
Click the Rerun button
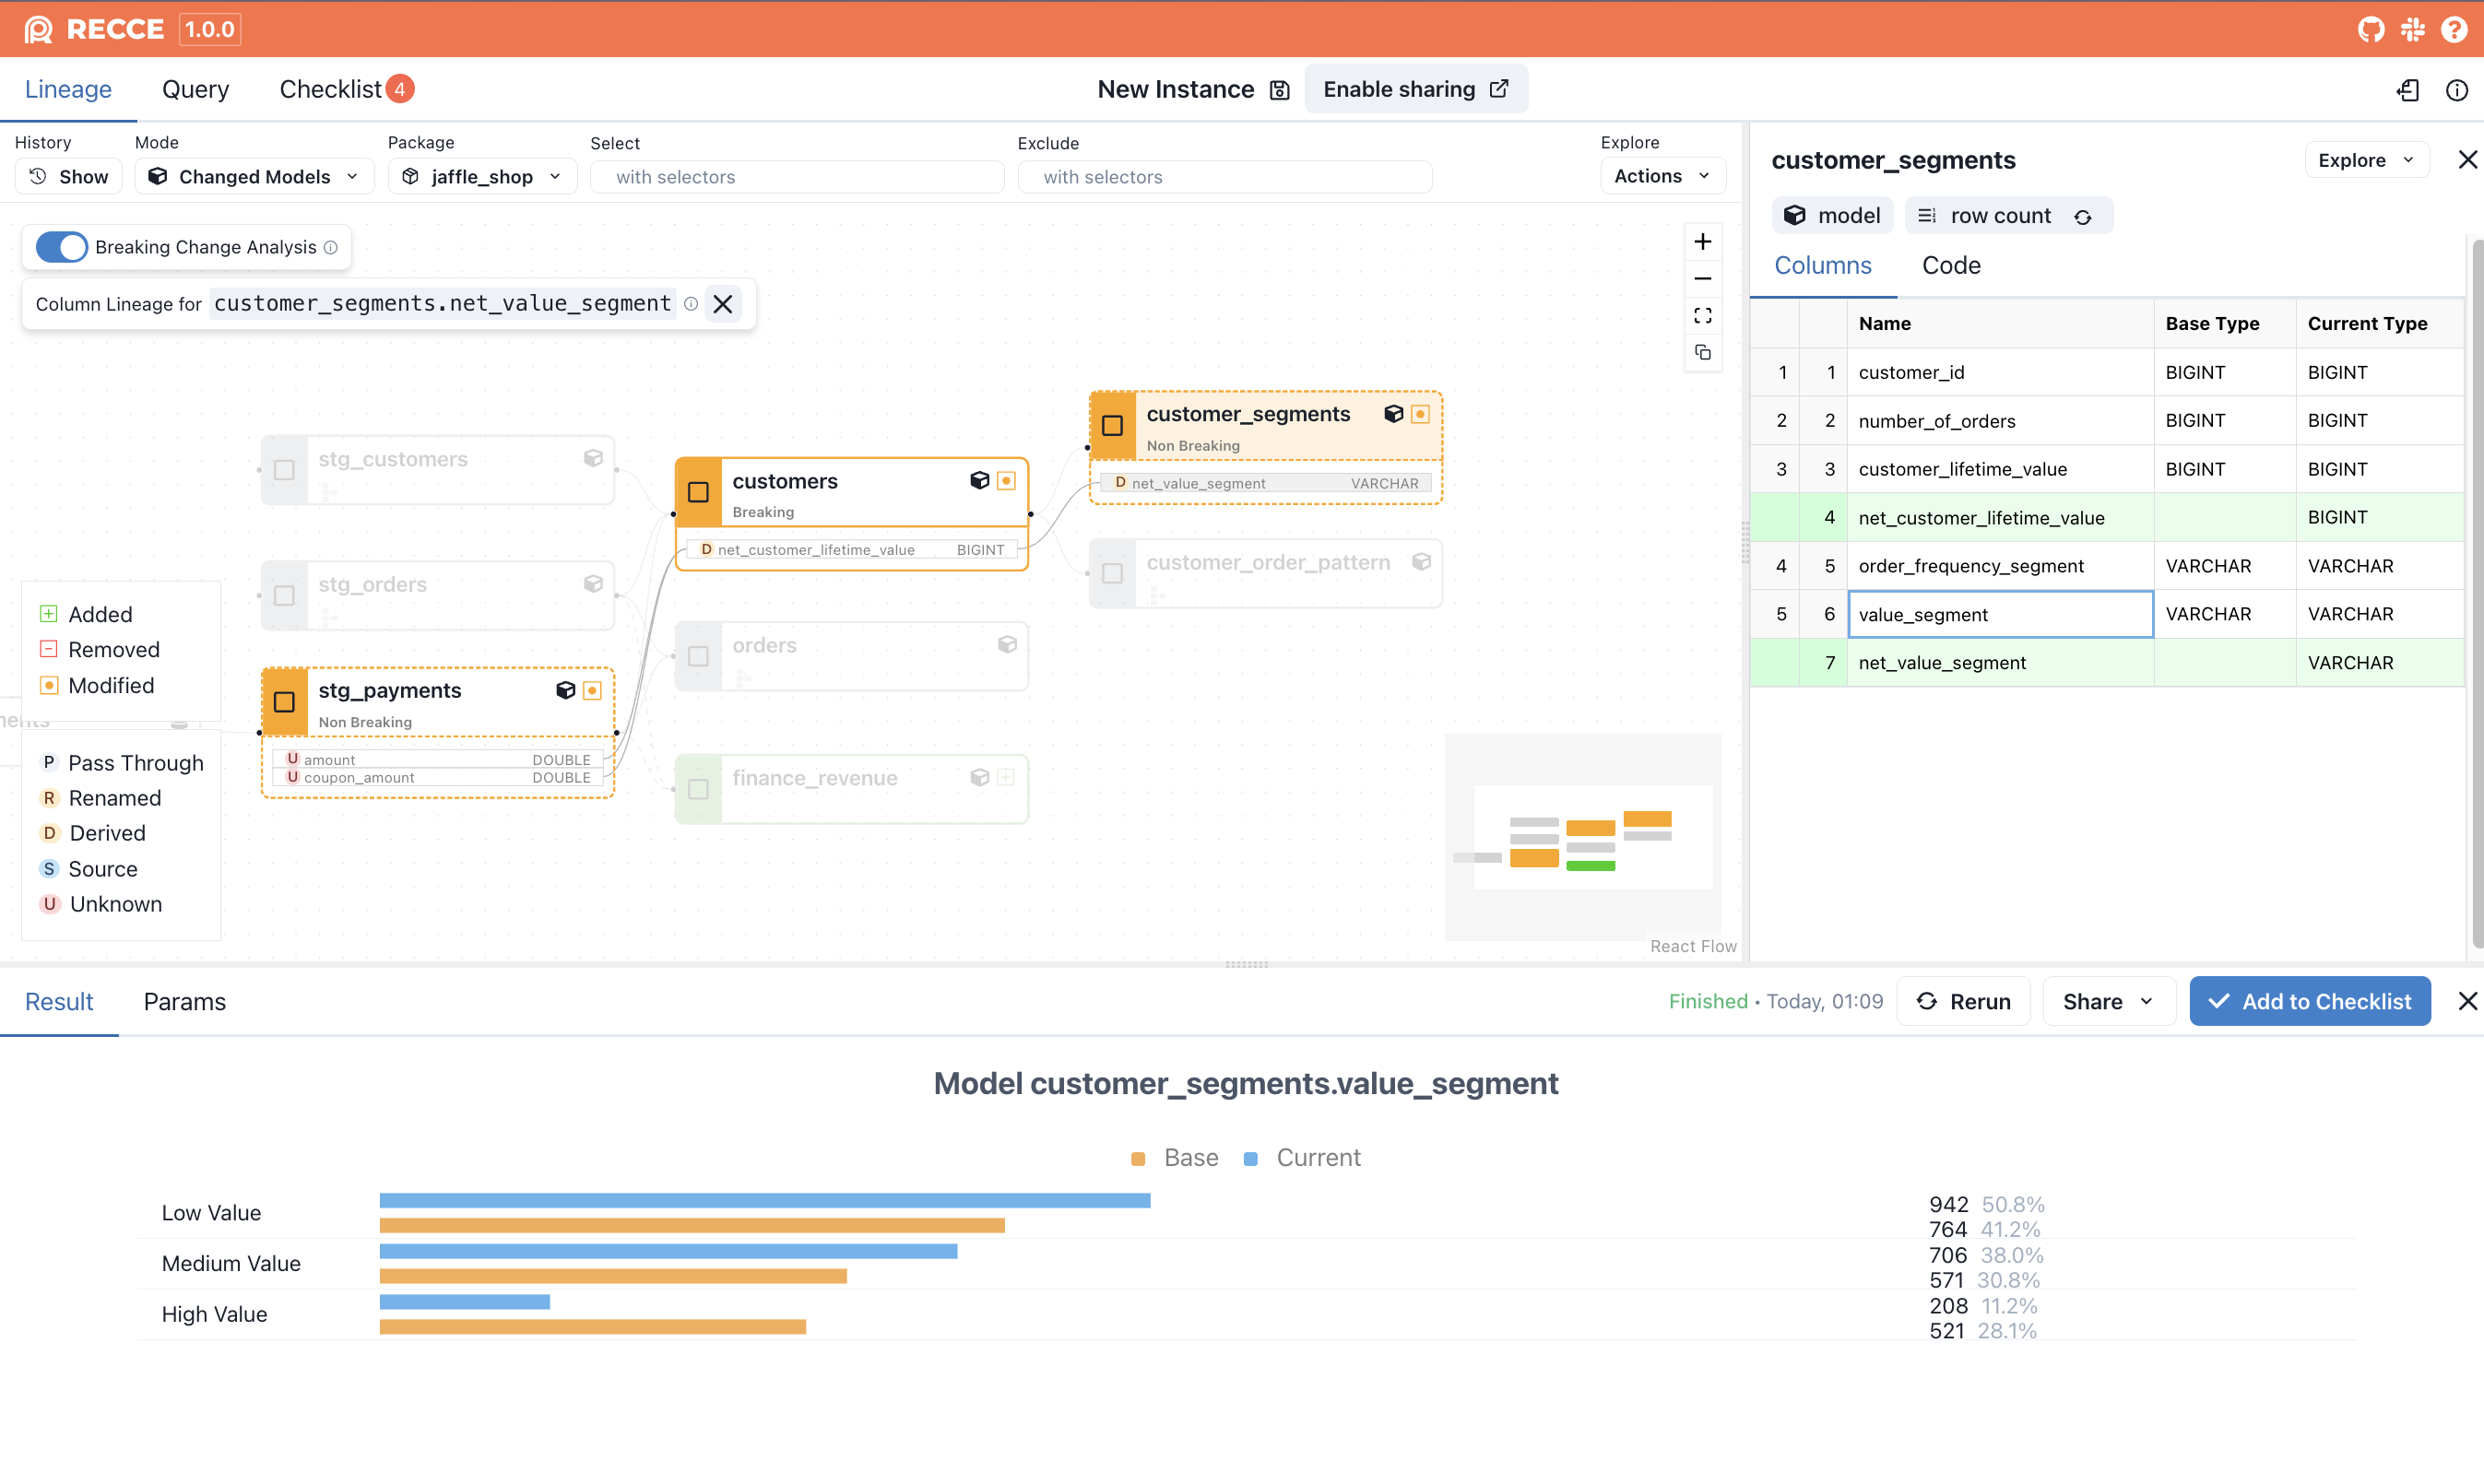point(1963,1001)
